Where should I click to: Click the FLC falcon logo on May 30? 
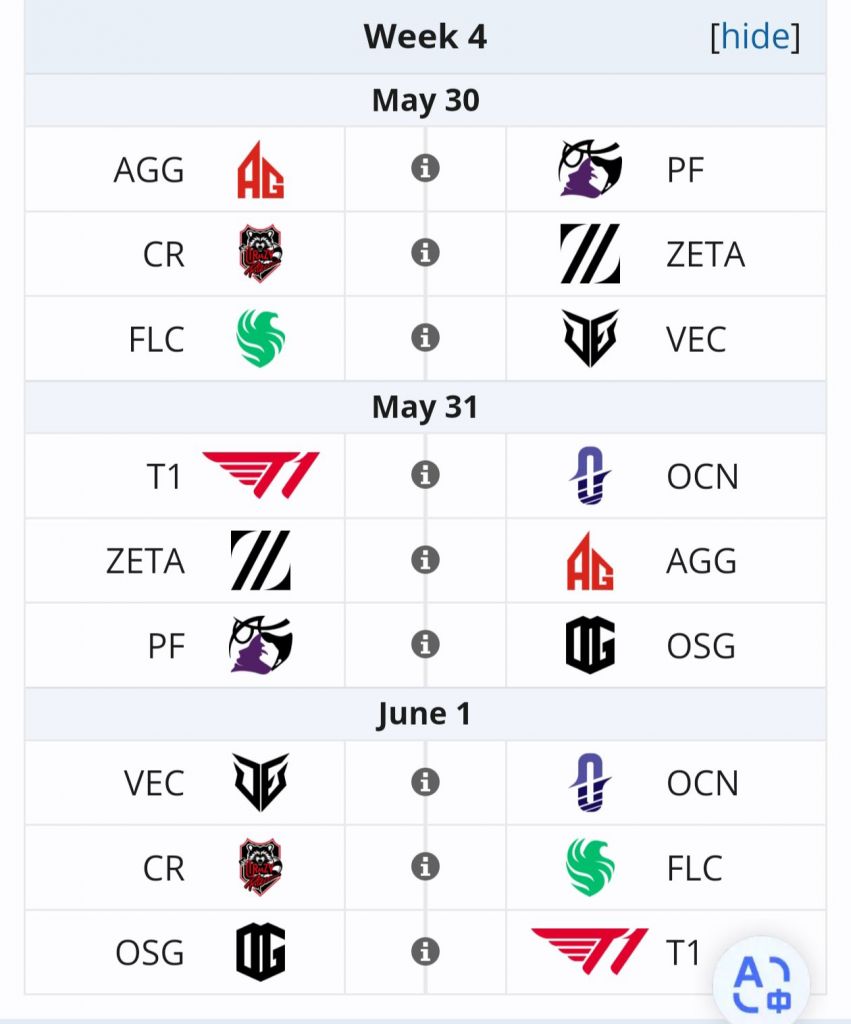261,339
